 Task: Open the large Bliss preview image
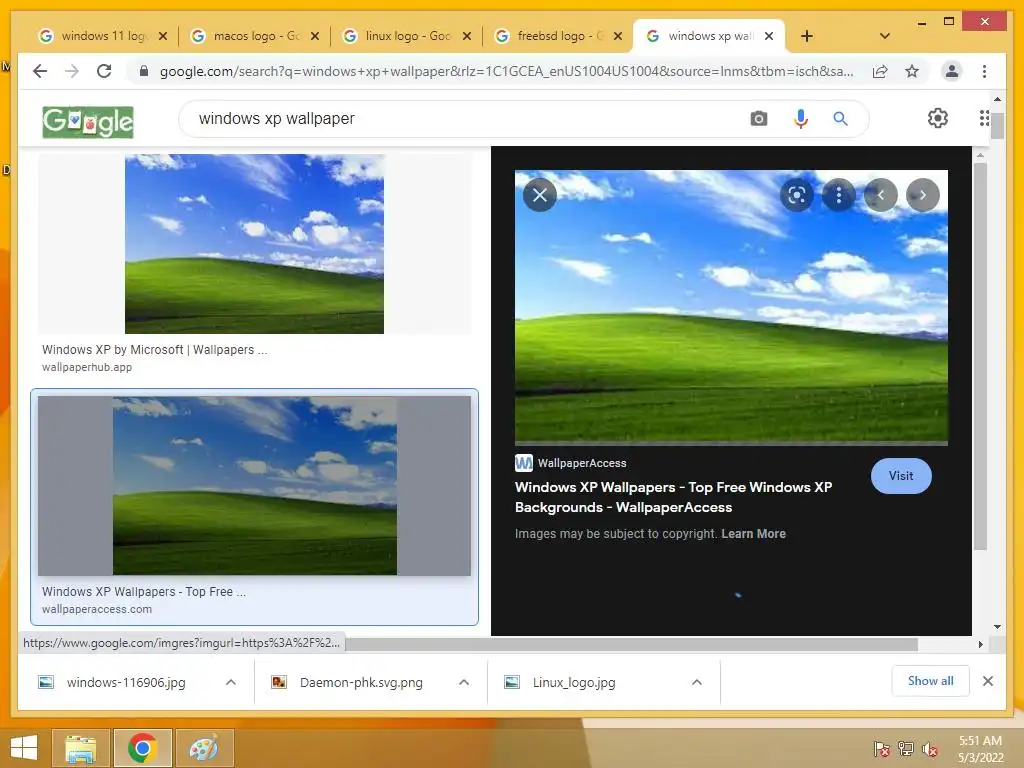click(x=731, y=307)
